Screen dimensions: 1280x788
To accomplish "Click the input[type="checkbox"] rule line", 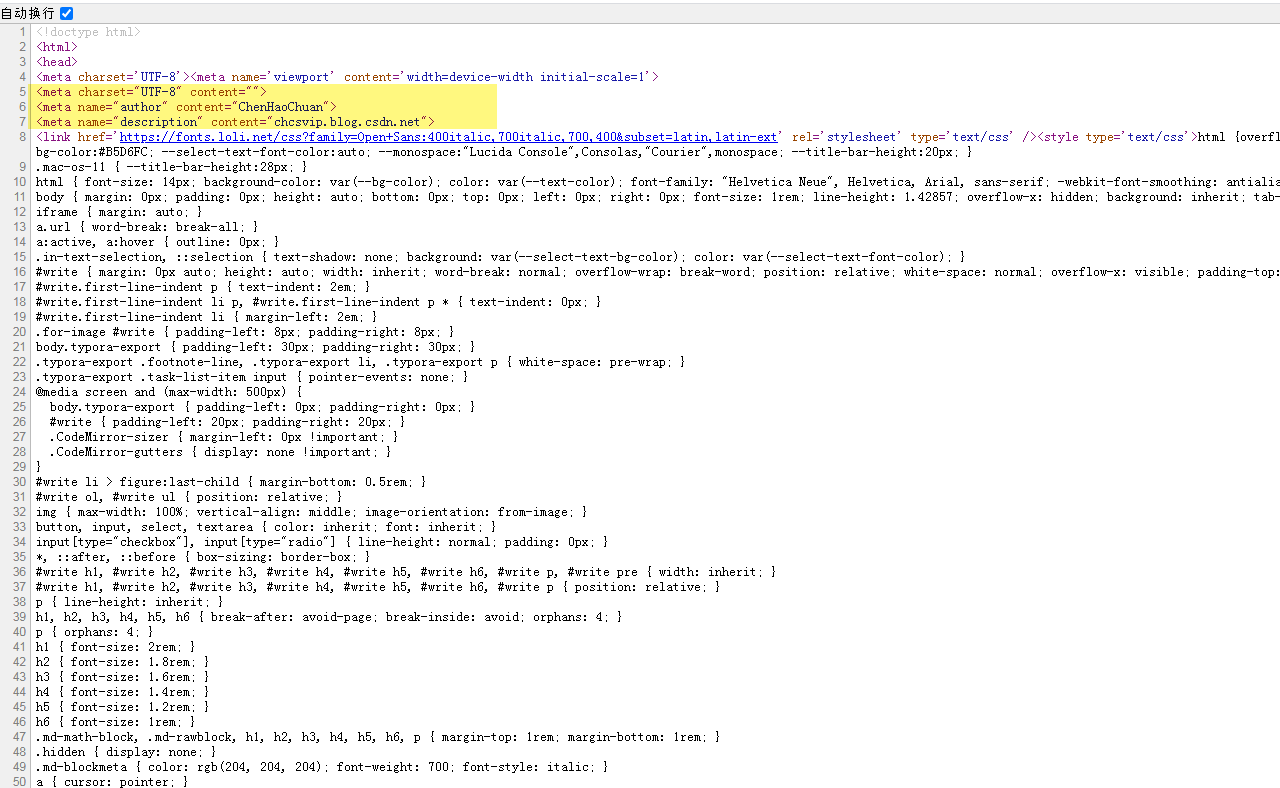I will pyautogui.click(x=322, y=542).
